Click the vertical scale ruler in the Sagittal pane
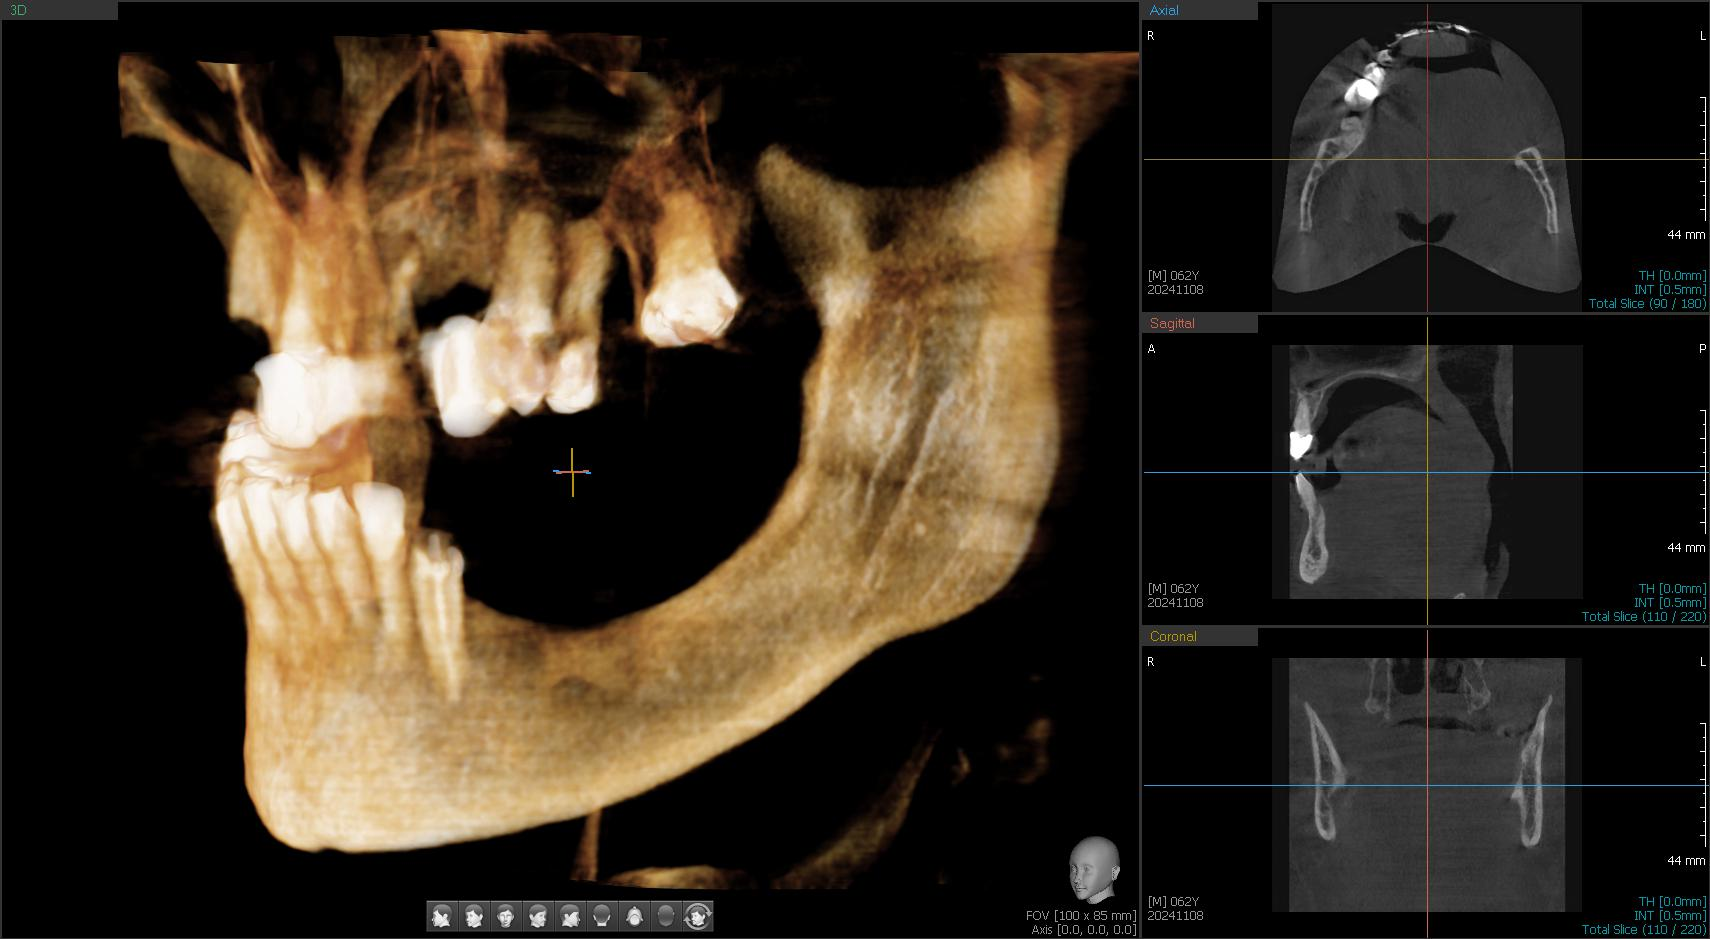This screenshot has height=939, width=1710. pos(1704,471)
